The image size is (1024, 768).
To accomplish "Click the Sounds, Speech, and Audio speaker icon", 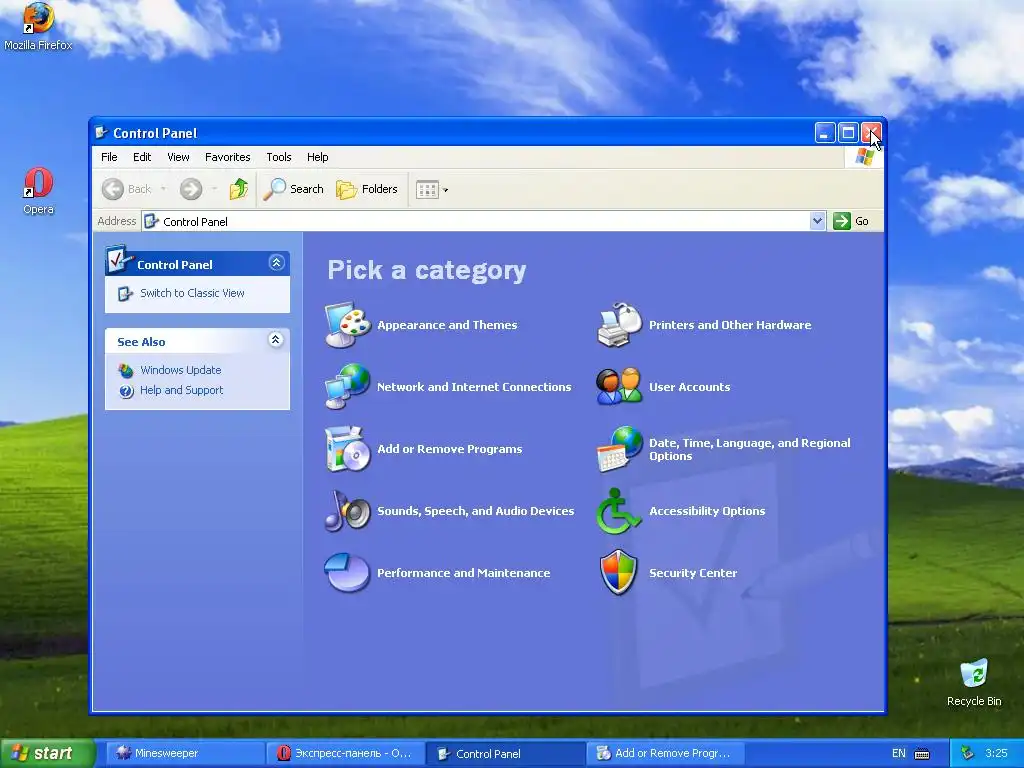I will click(348, 511).
